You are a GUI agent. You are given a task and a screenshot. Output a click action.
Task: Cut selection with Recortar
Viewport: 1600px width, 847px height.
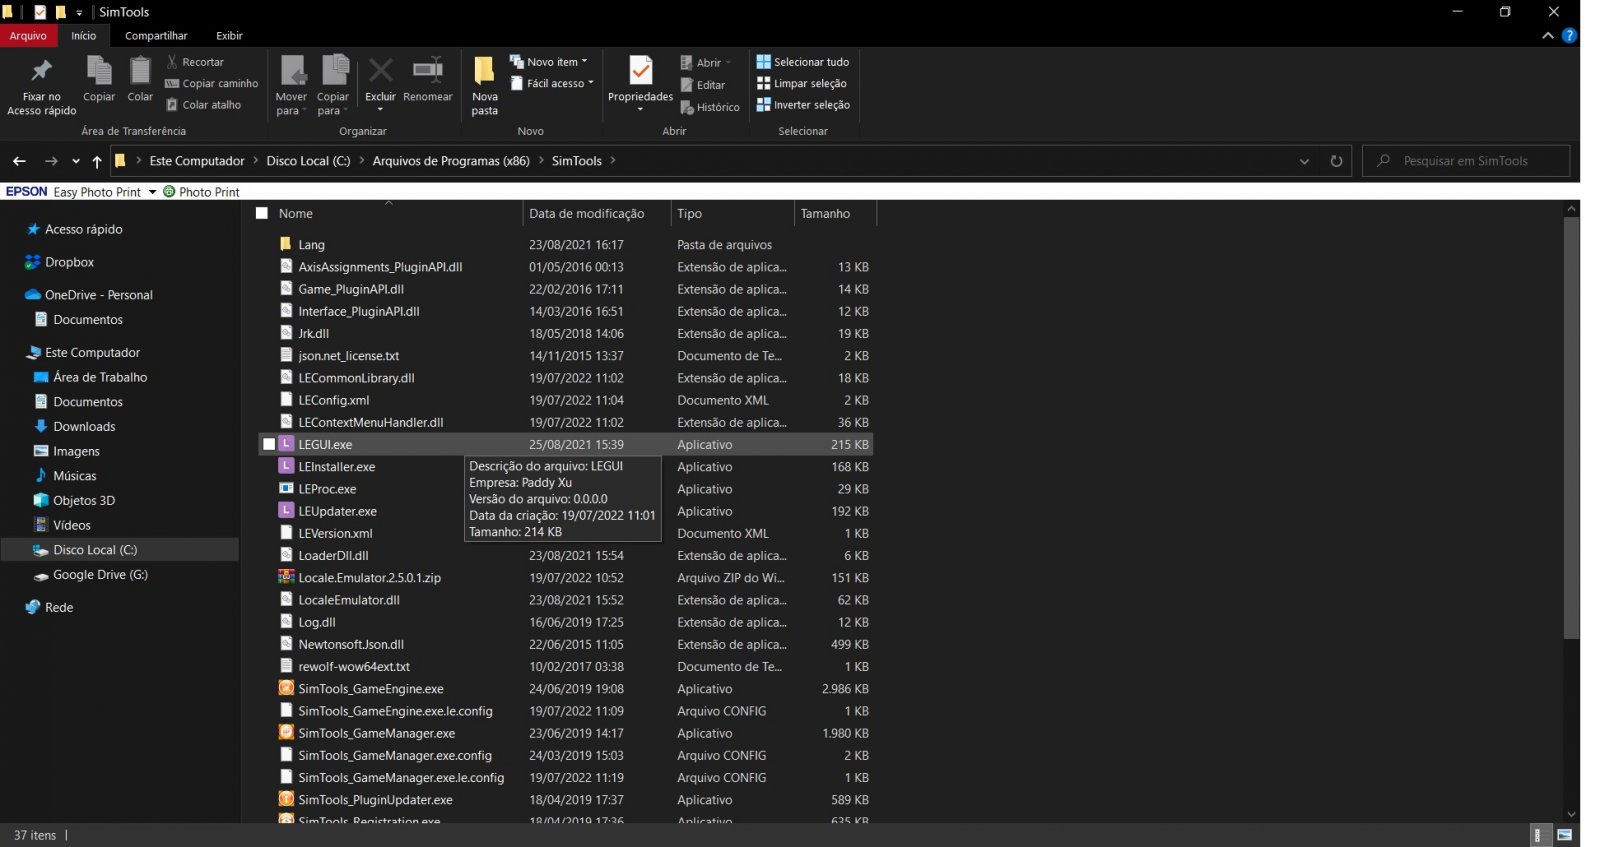[x=195, y=62]
